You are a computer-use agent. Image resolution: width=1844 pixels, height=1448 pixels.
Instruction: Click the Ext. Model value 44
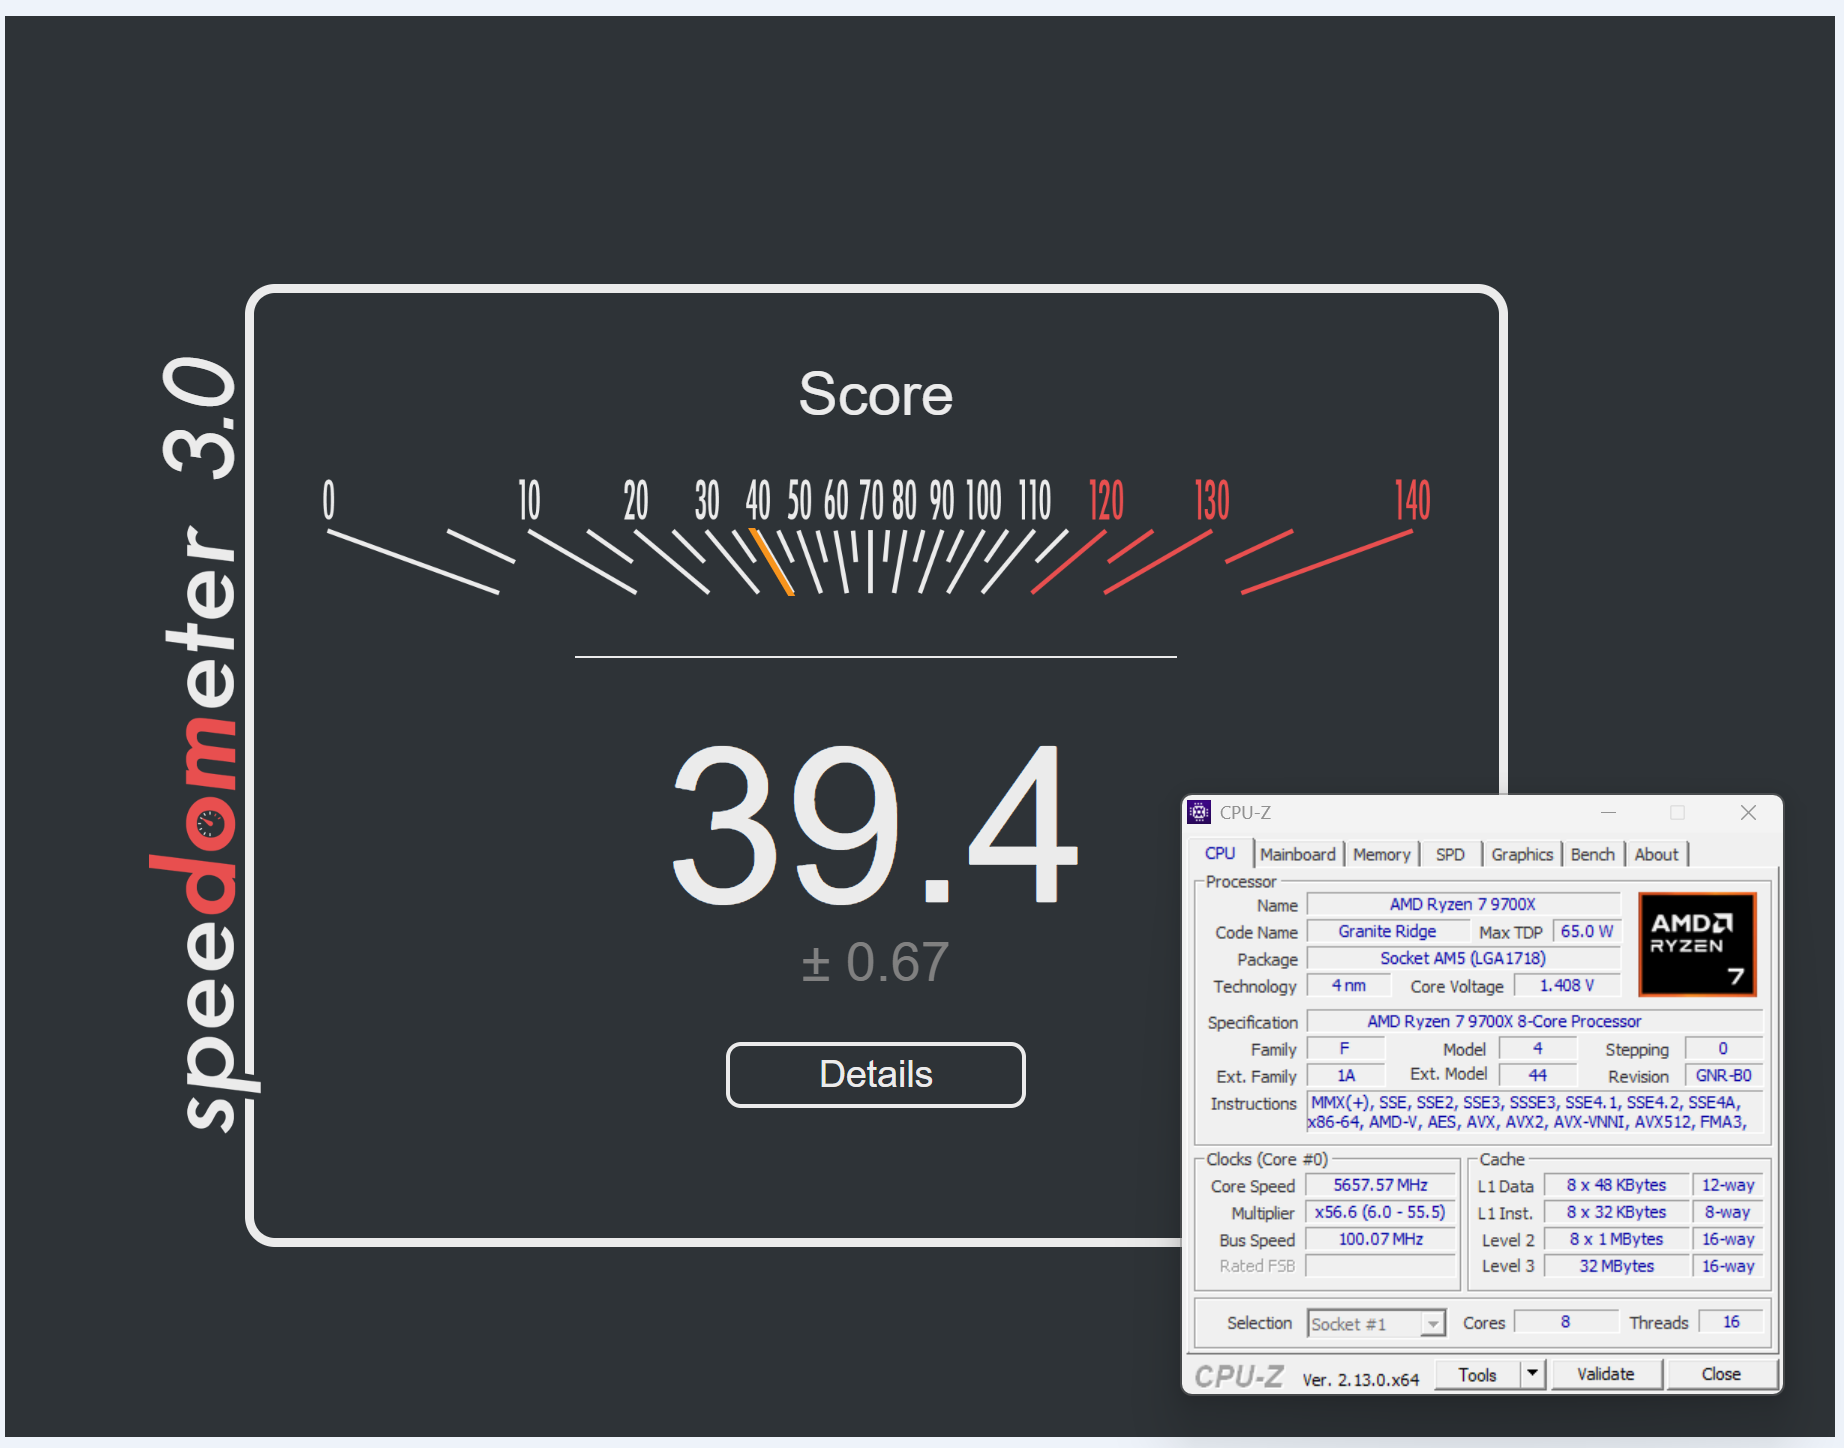(1538, 1075)
